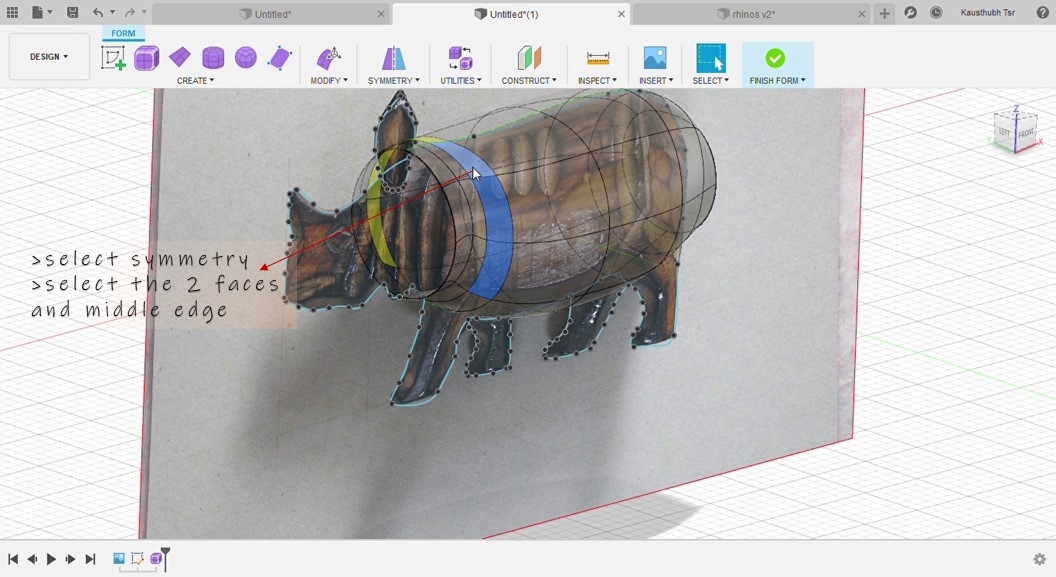Image resolution: width=1056 pixels, height=577 pixels.
Task: Expand the INSPECT menu
Action: 597,80
